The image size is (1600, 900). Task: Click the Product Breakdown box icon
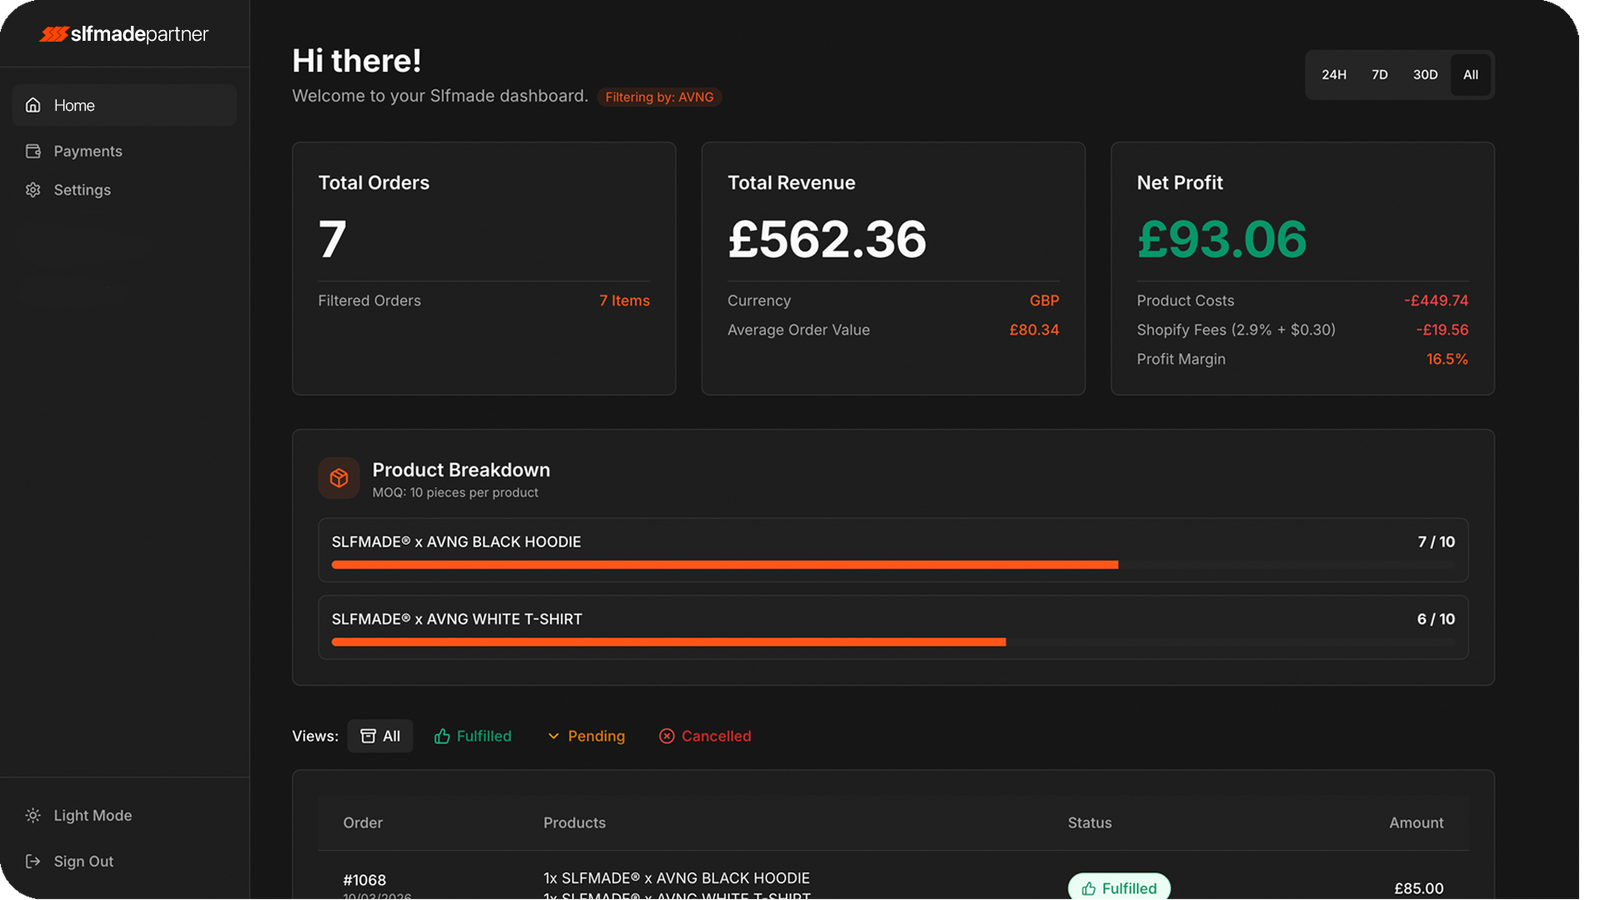[339, 478]
